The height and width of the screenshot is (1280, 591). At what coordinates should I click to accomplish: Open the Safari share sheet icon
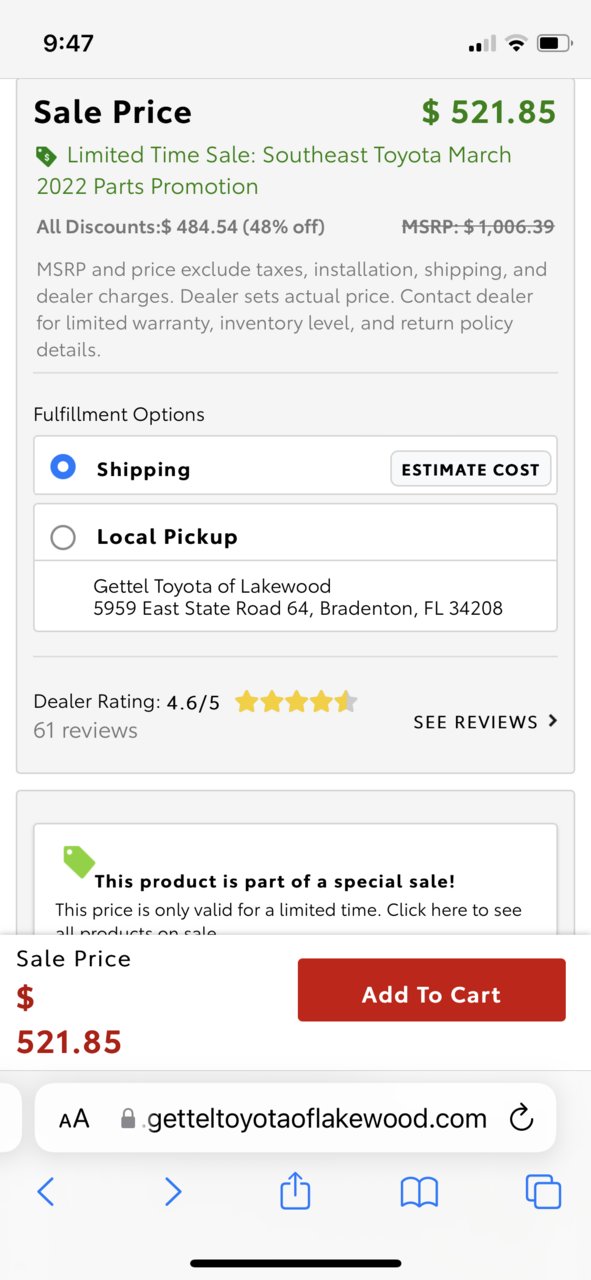pos(295,1189)
